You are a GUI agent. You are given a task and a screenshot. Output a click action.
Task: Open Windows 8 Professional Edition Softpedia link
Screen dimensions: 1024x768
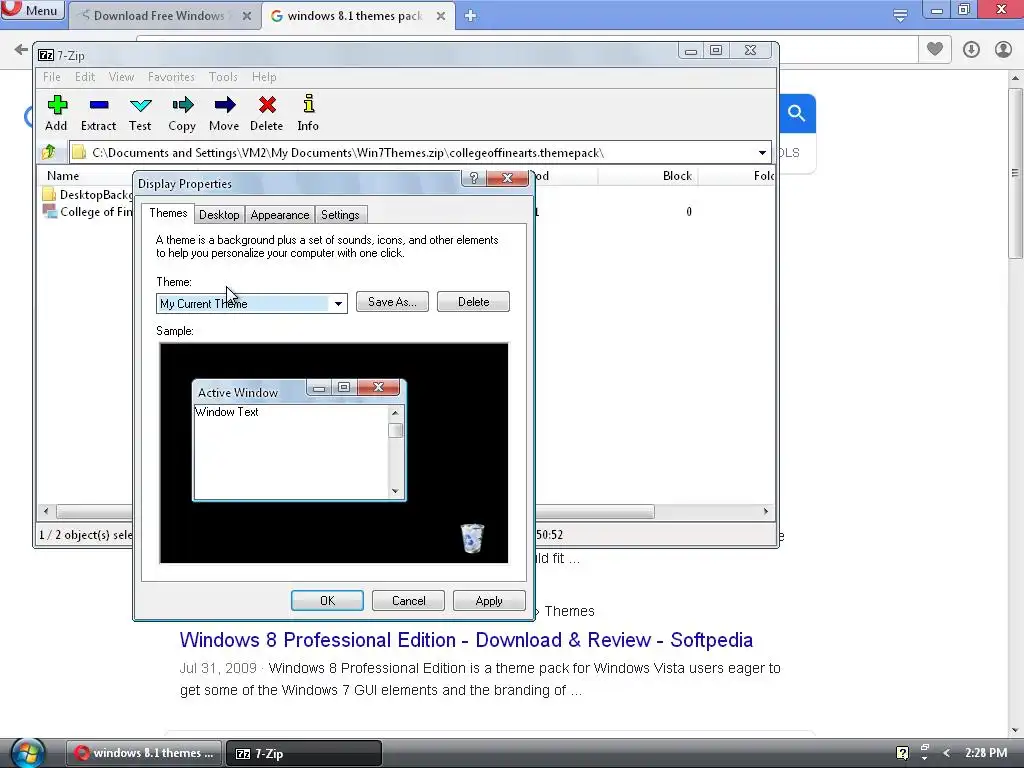point(466,640)
